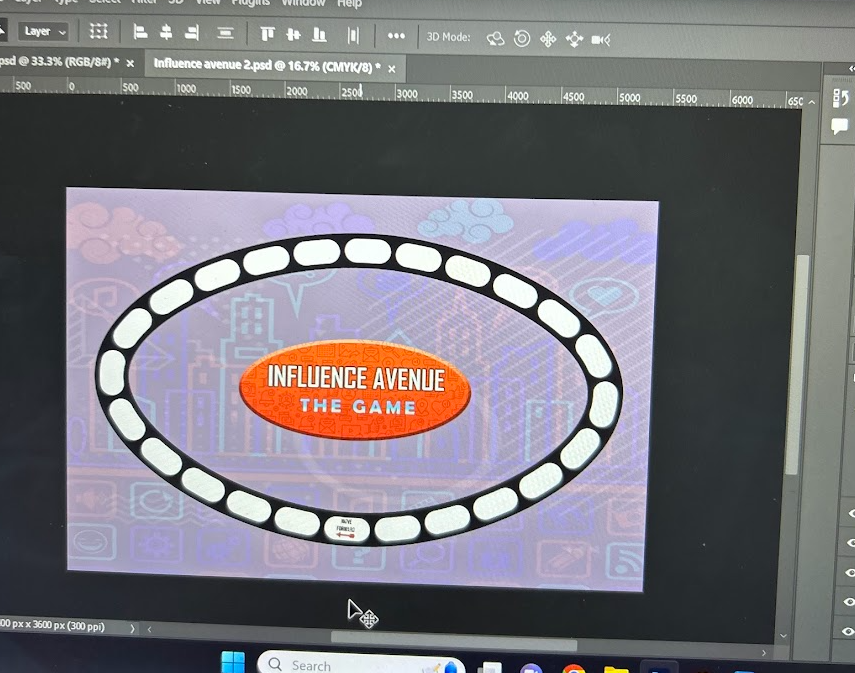This screenshot has height=673, width=855.
Task: Open Google Chrome from the taskbar
Action: [x=574, y=669]
